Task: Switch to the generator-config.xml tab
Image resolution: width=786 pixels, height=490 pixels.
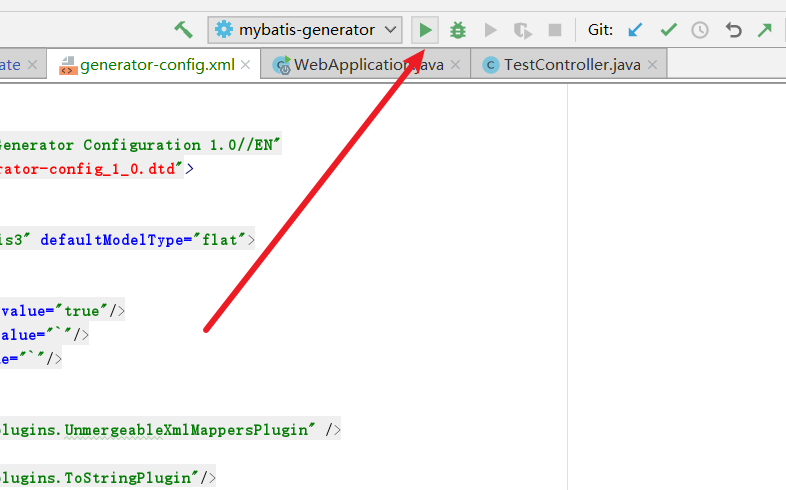Action: tap(156, 65)
